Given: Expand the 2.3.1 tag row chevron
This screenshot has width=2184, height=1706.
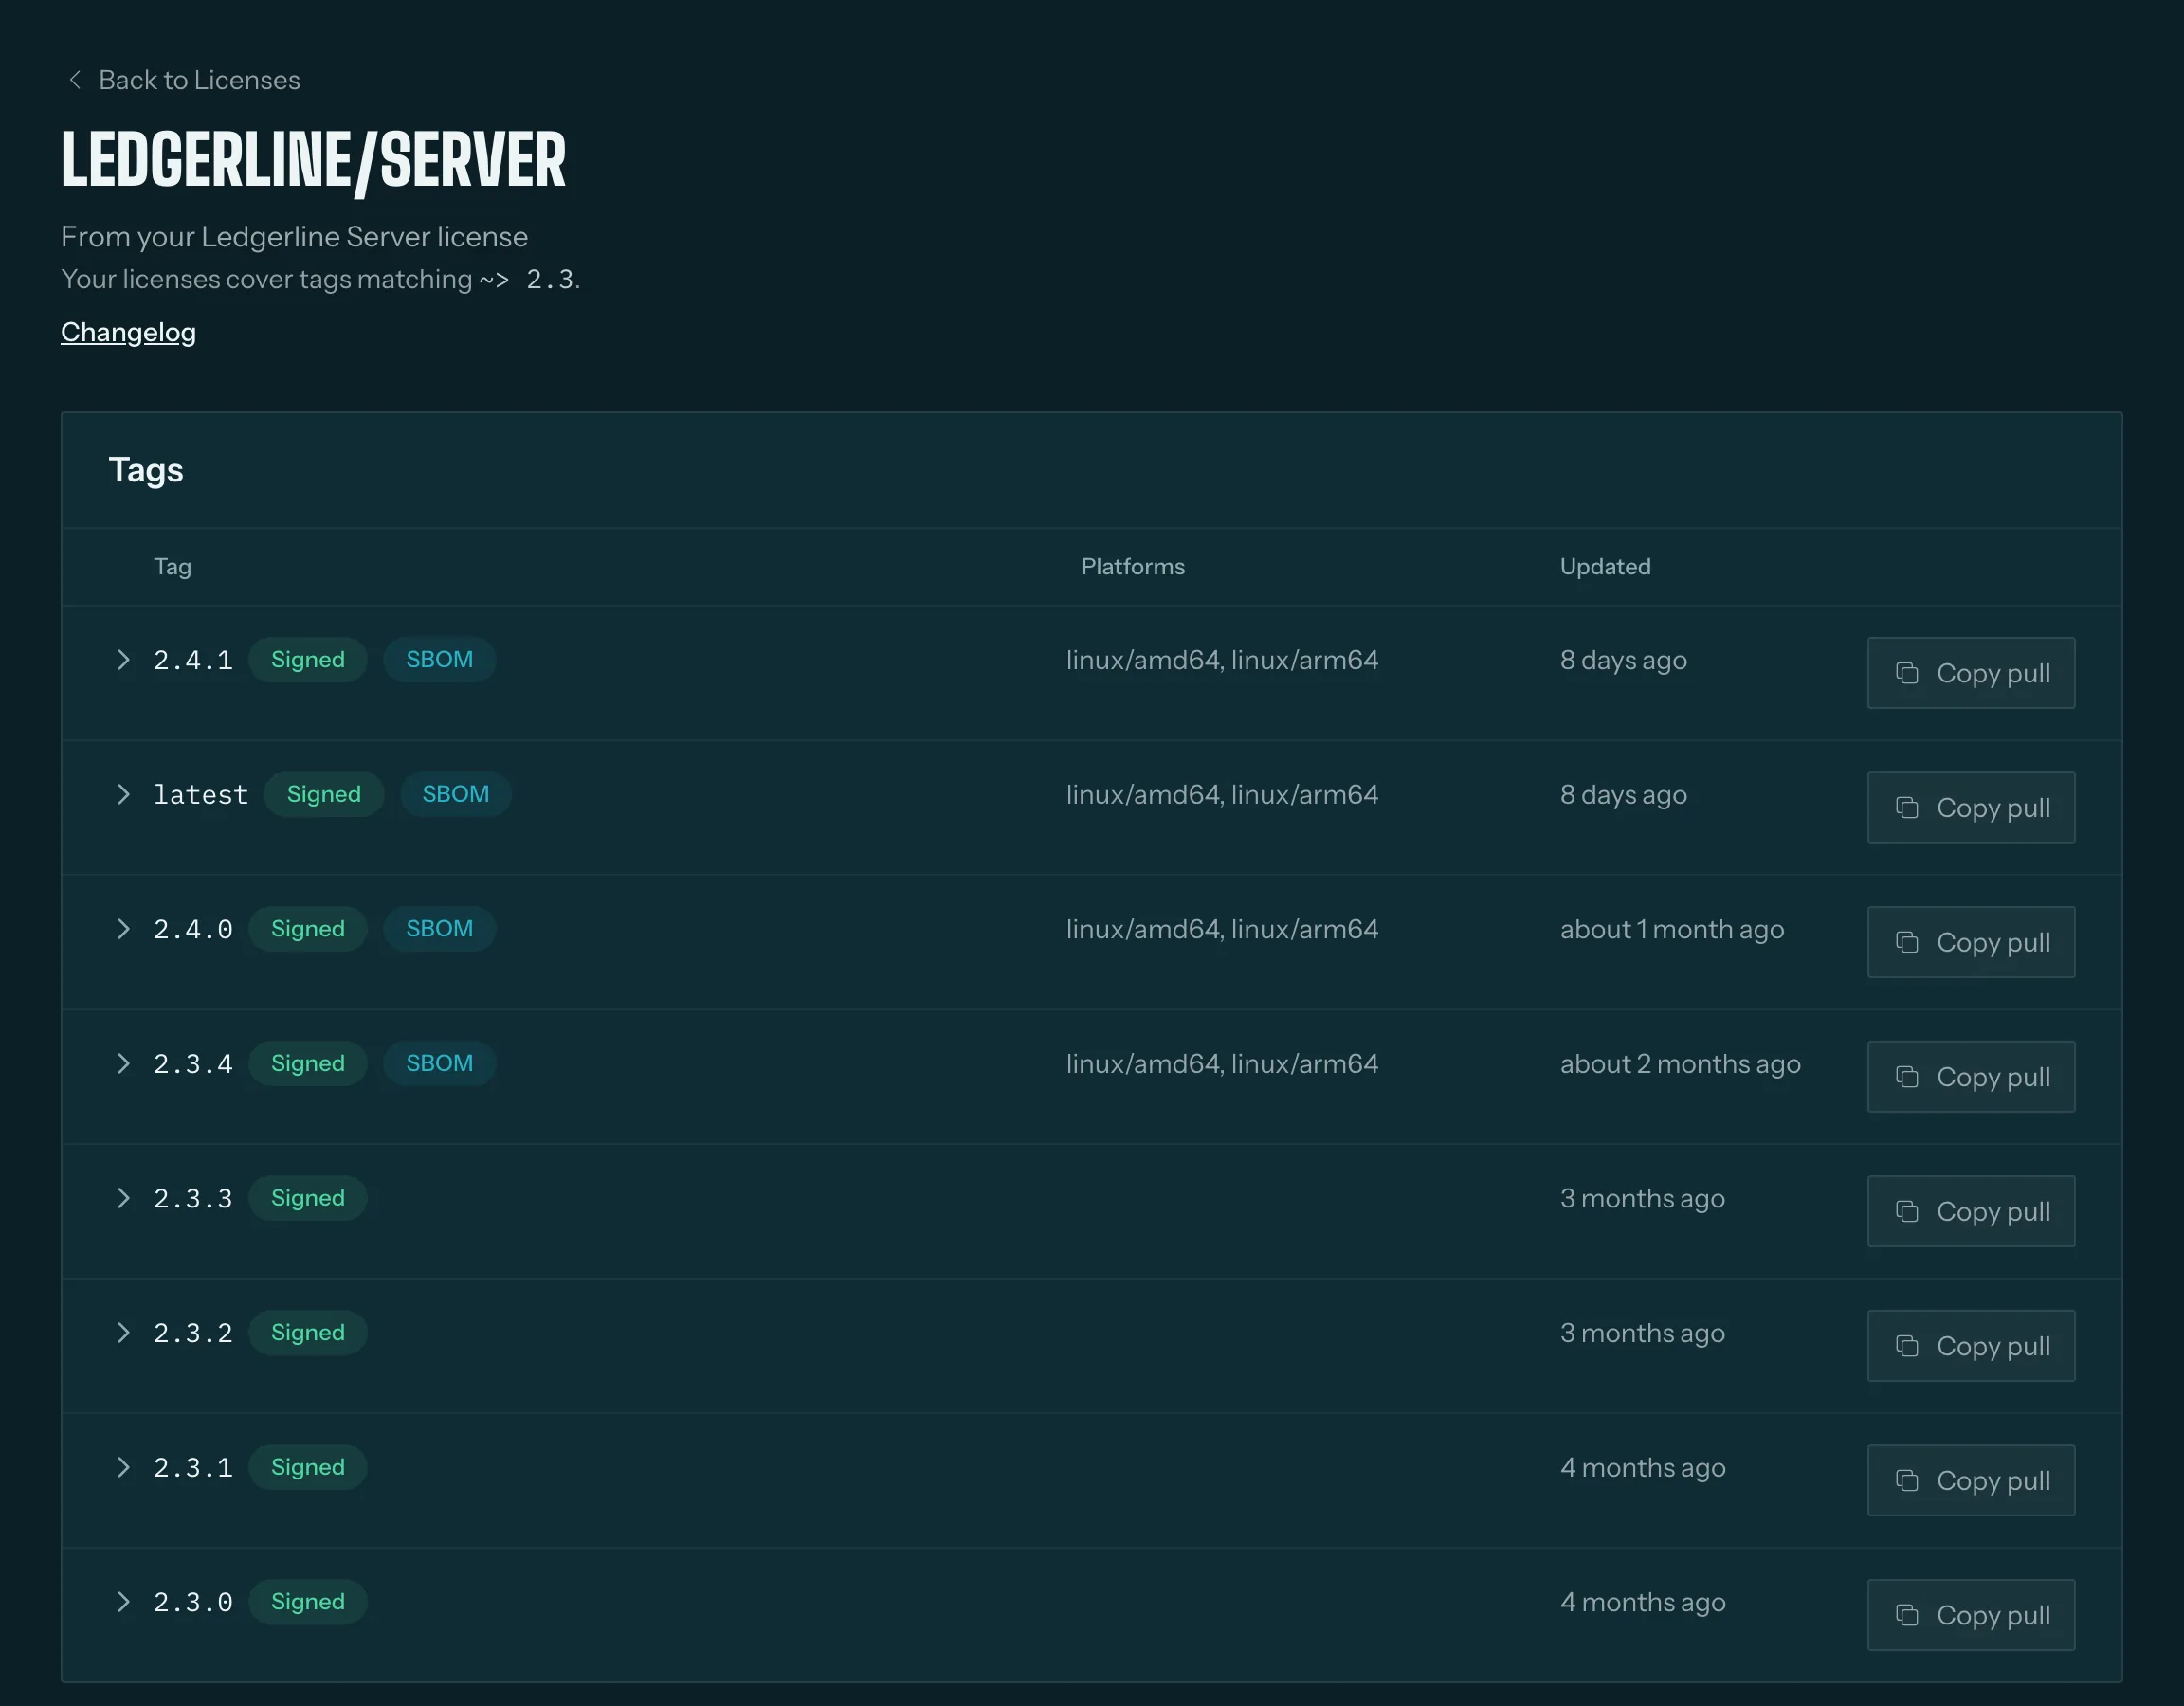Looking at the screenshot, I should [123, 1467].
